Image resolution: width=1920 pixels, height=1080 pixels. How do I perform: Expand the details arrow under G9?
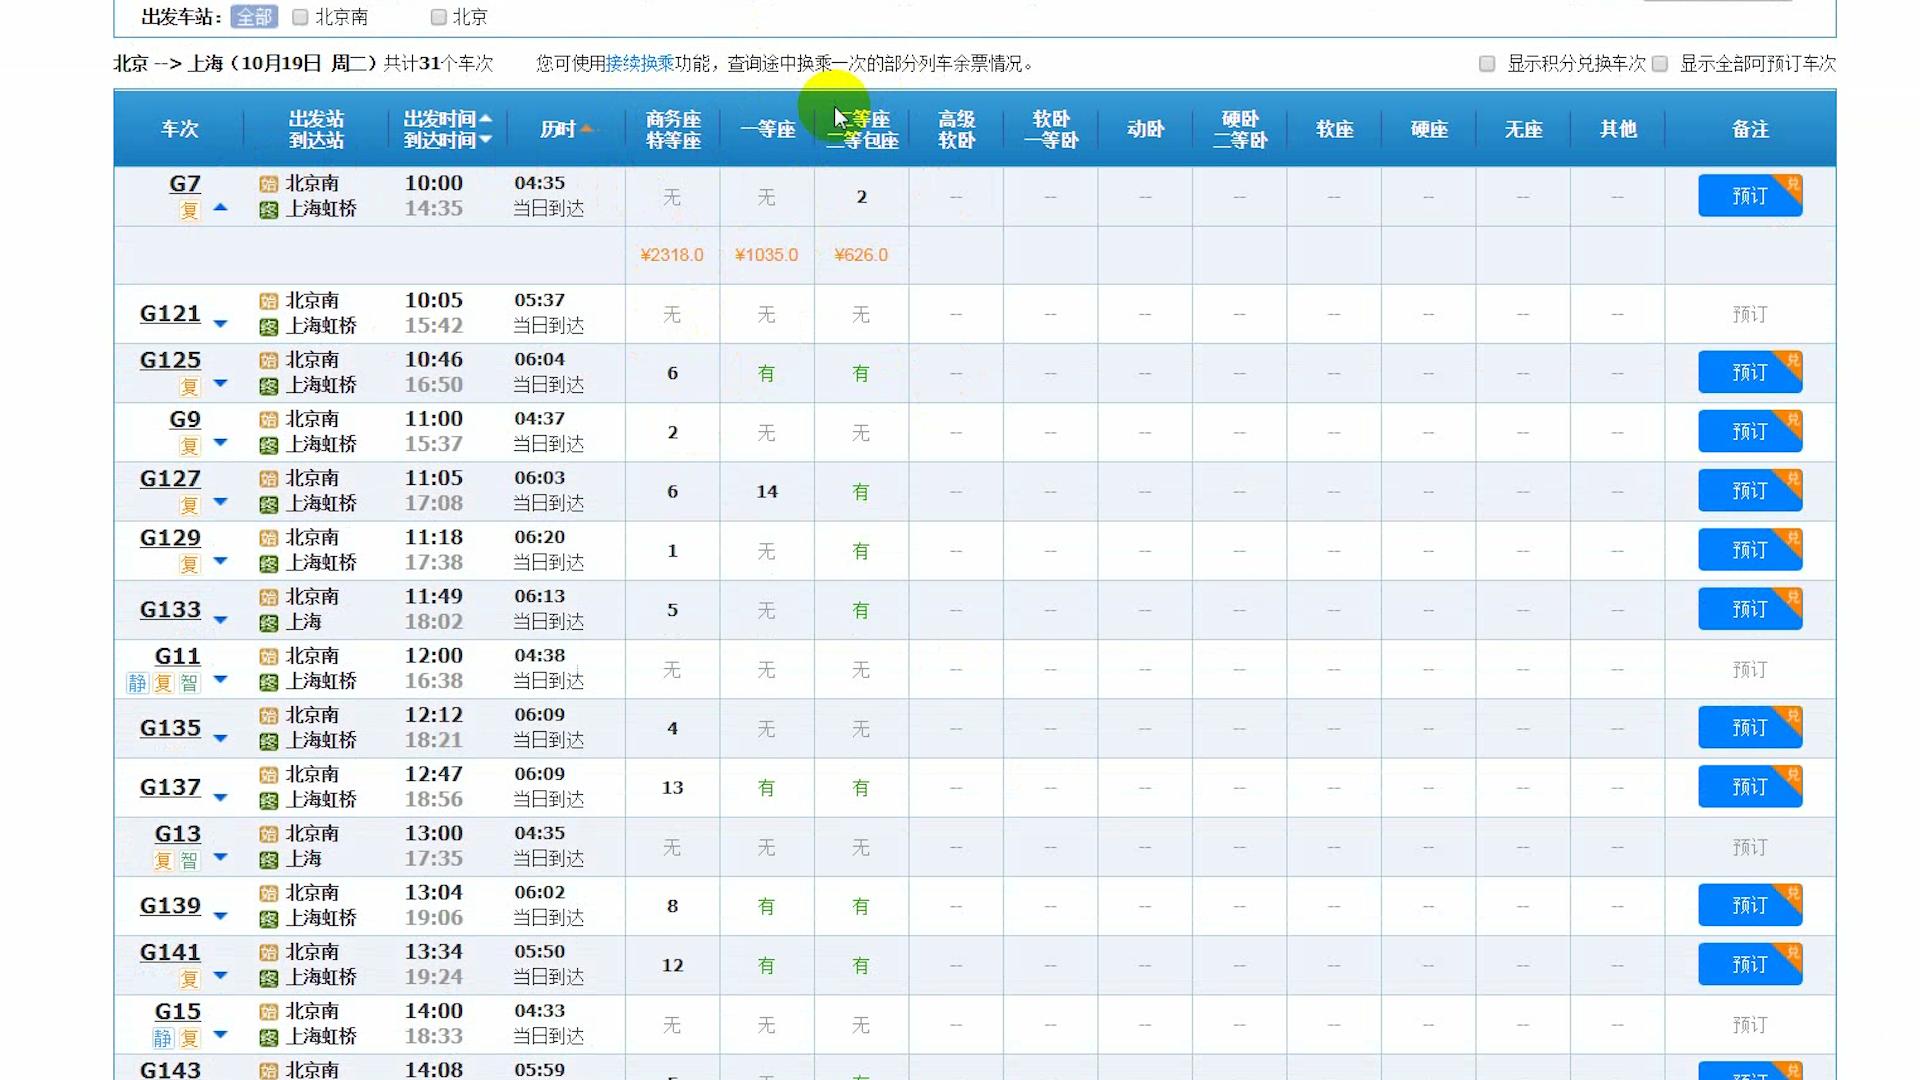tap(219, 443)
